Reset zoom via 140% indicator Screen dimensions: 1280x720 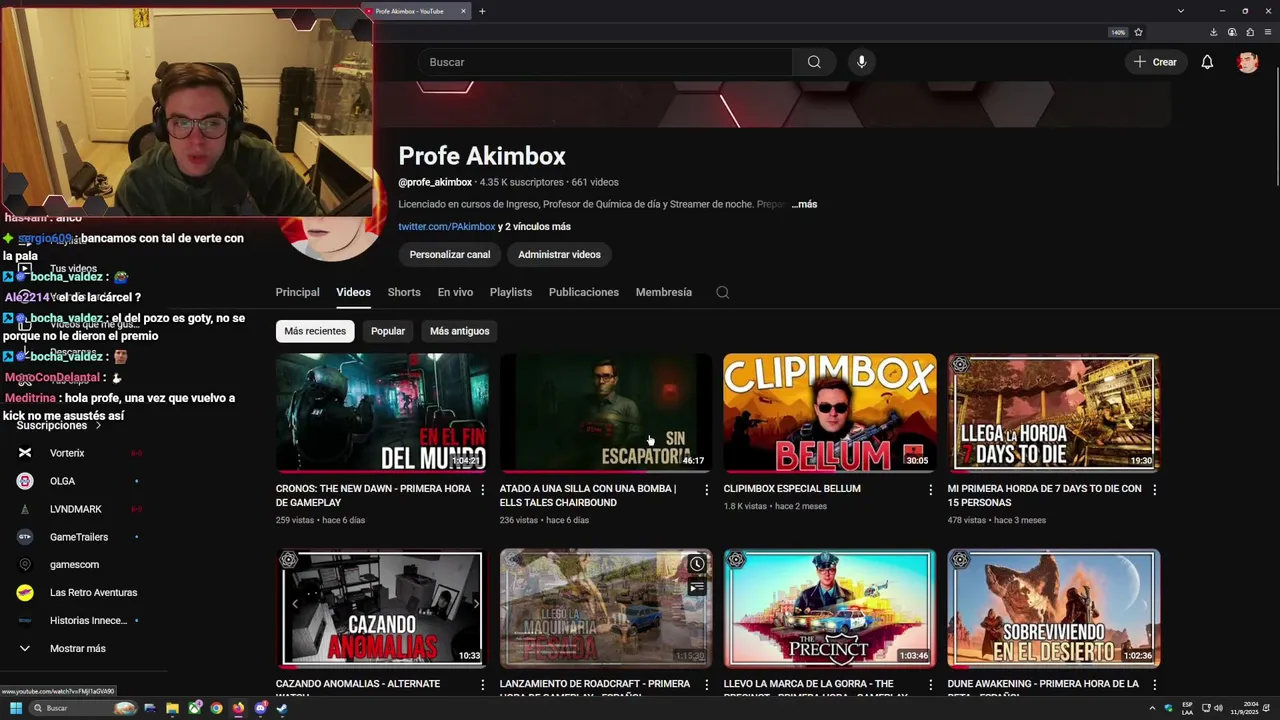tap(1118, 32)
